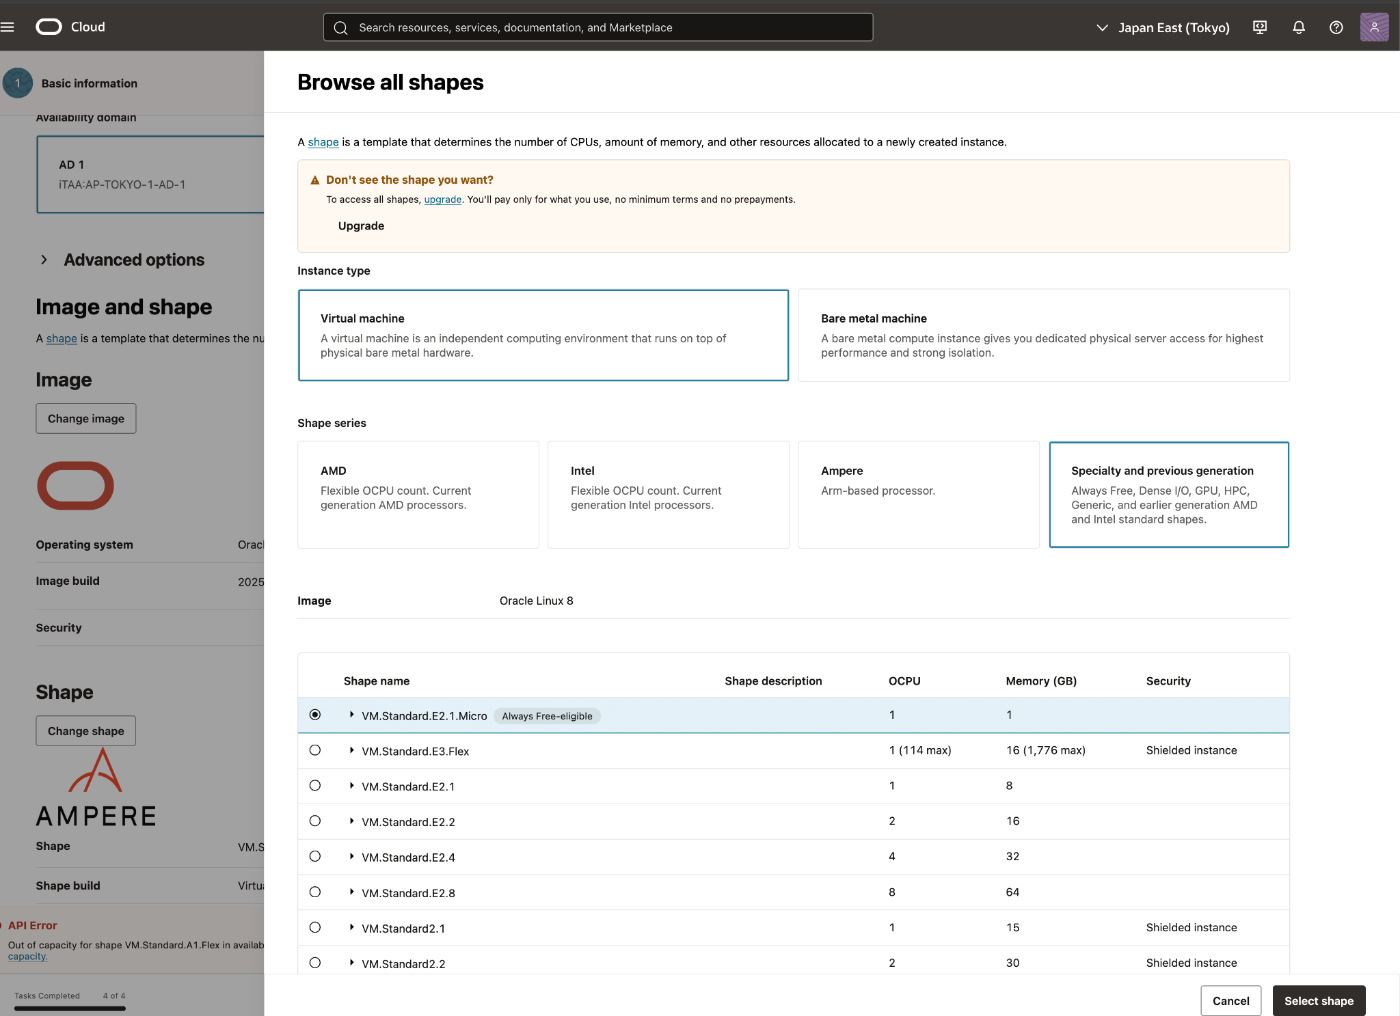
Task: Expand VM.Standard2.2 row details
Action: pyautogui.click(x=352, y=963)
